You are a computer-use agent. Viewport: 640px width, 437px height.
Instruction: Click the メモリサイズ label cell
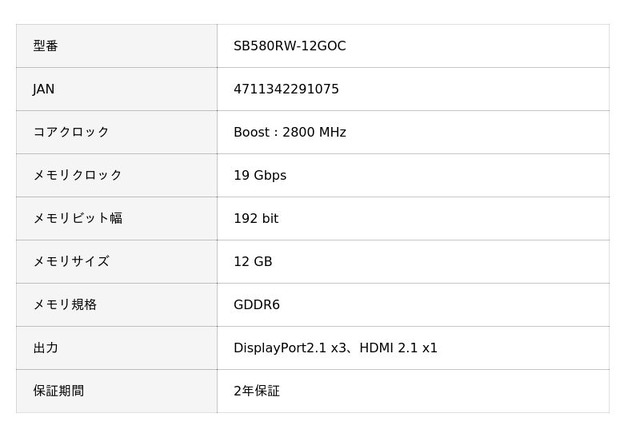point(117,262)
